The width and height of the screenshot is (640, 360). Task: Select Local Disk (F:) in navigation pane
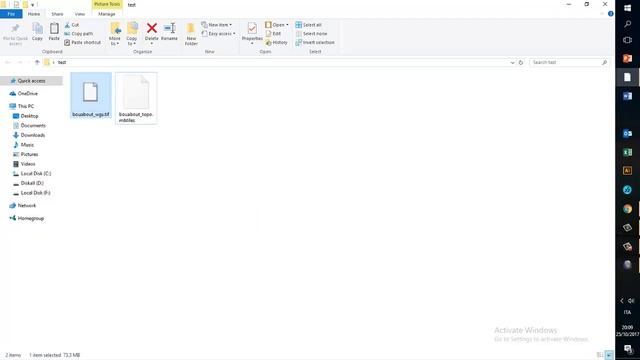click(x=36, y=193)
